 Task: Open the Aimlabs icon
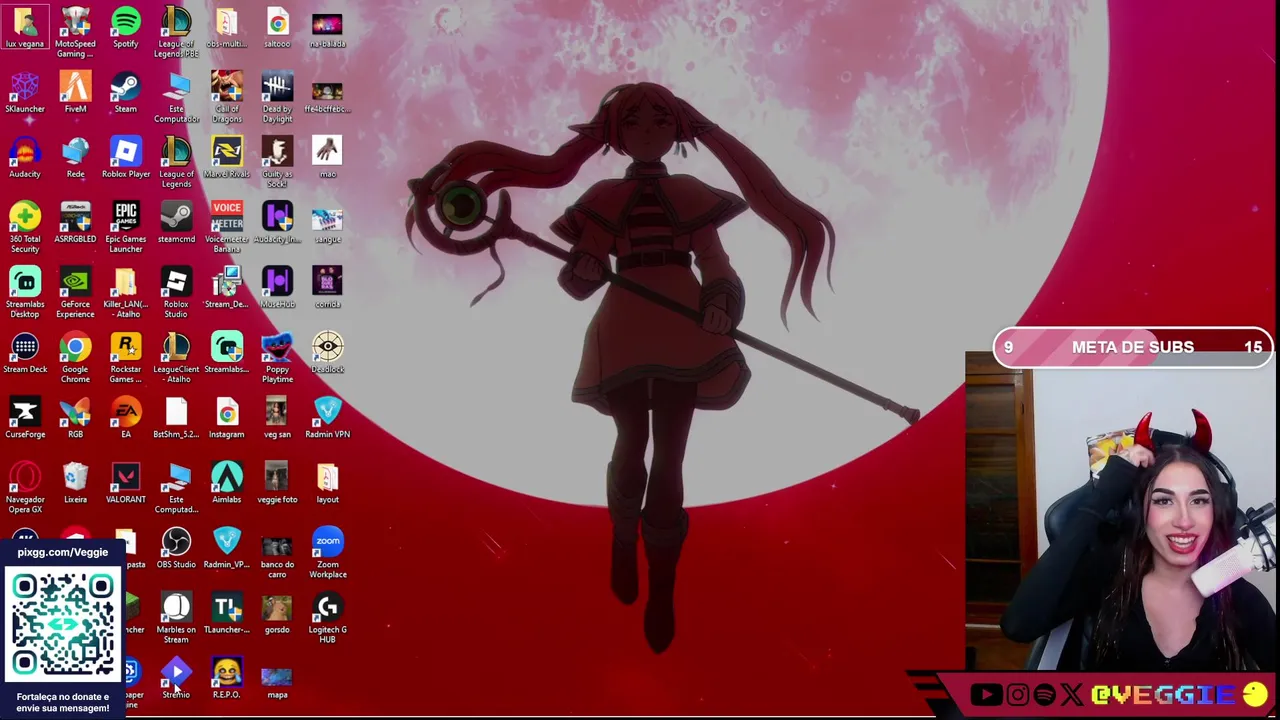[x=227, y=483]
